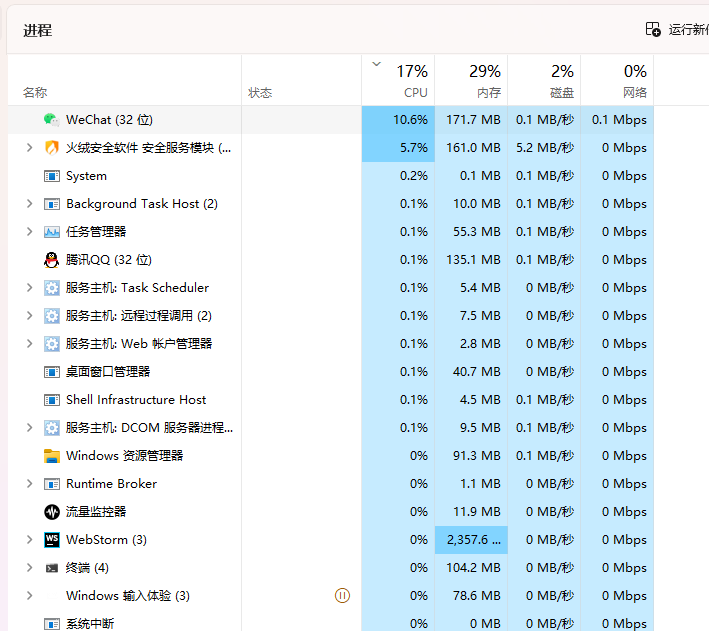Expand the Background Task Host (2) group
This screenshot has width=709, height=631.
(29, 204)
